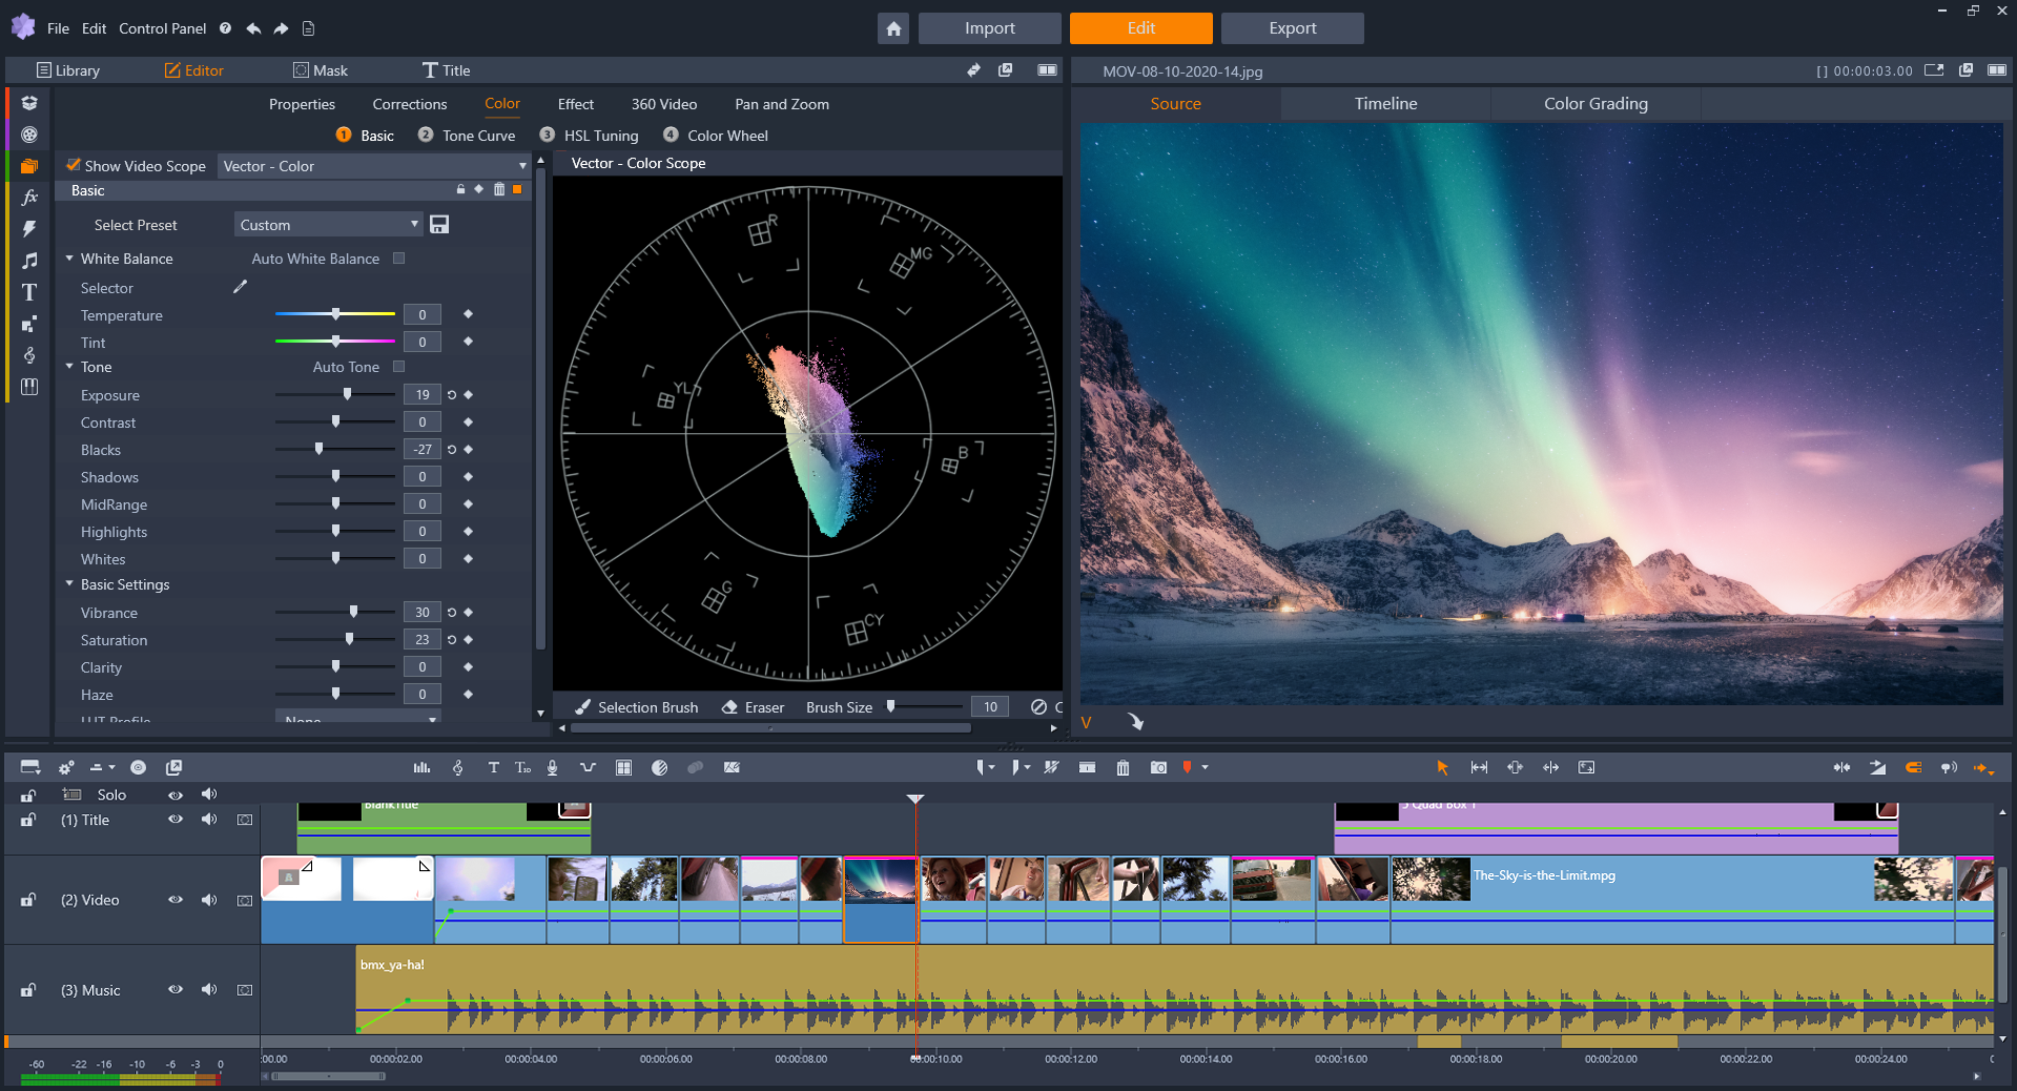Click the add keyframe icon for Exposure
2017x1091 pixels.
coord(469,395)
